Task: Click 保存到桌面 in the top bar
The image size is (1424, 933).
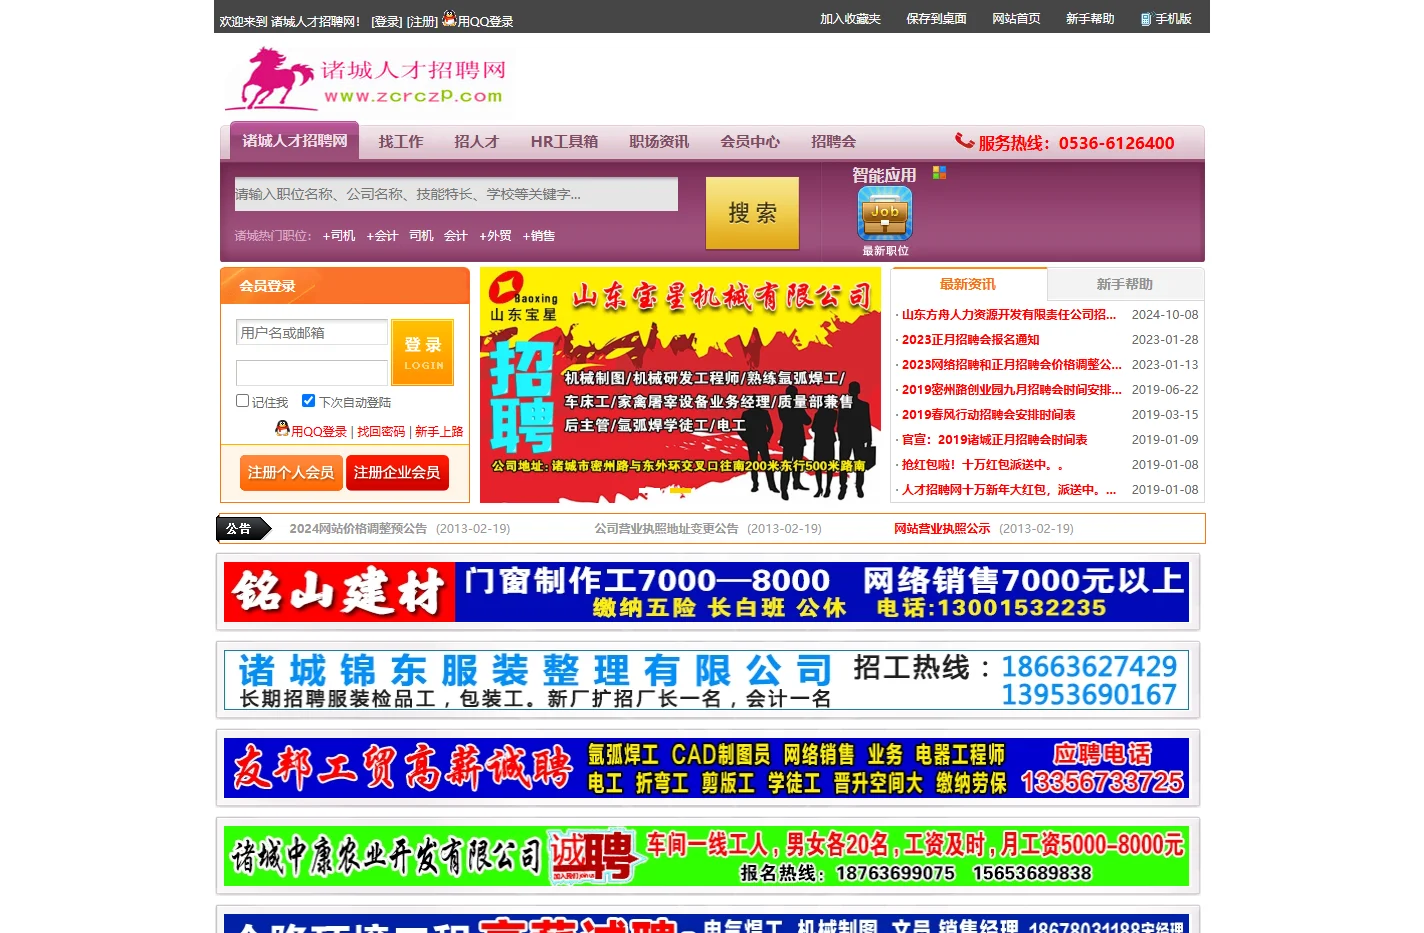Action: [936, 19]
